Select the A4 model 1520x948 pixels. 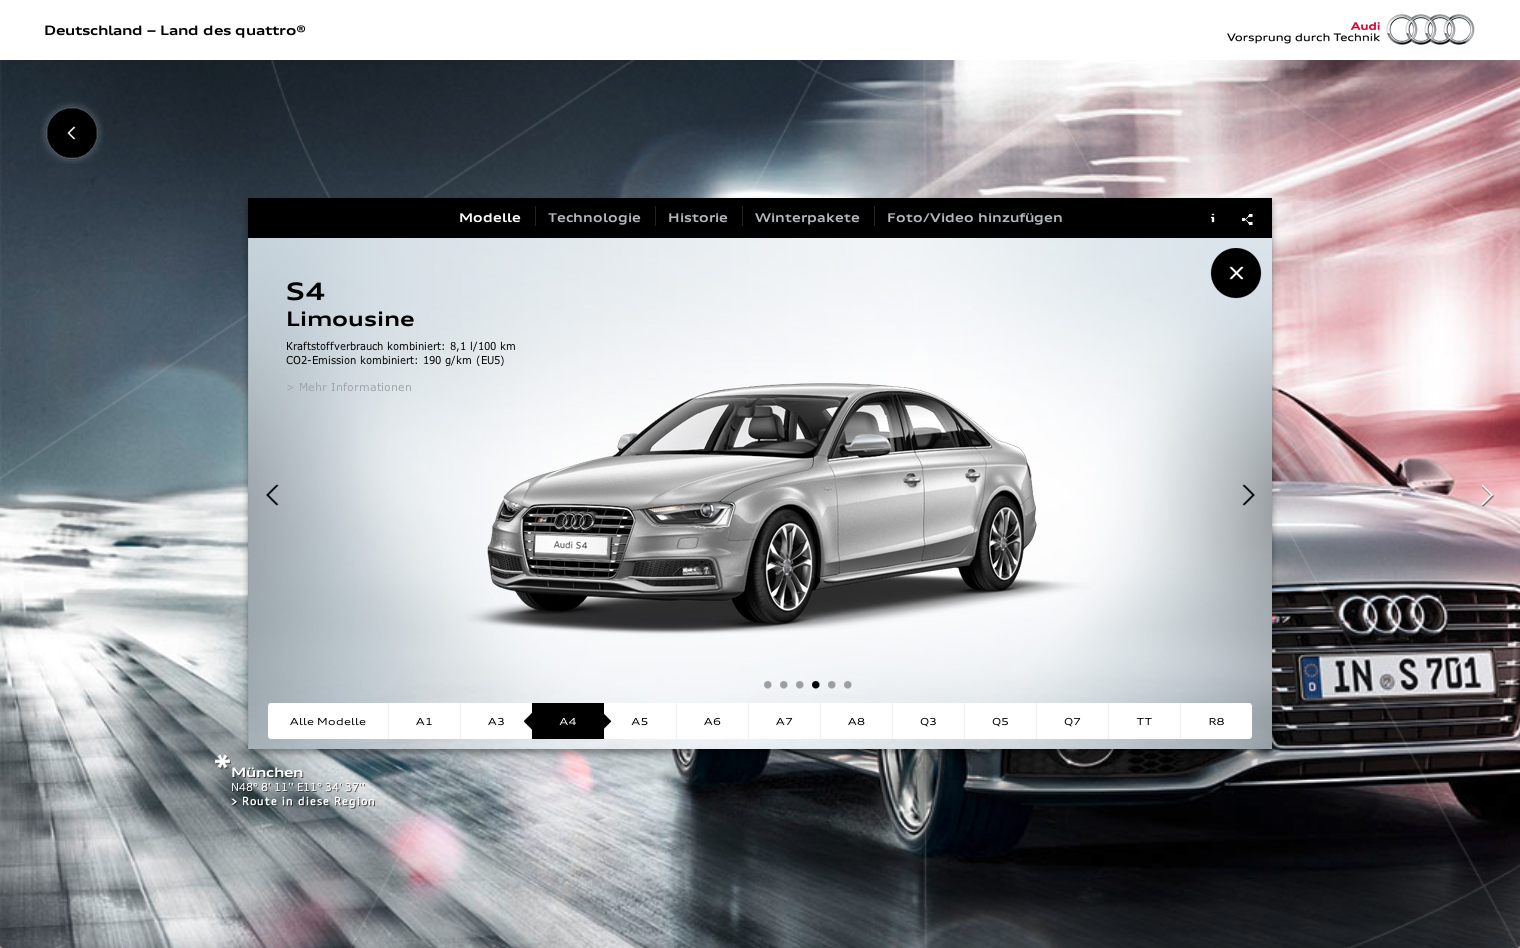tap(568, 721)
